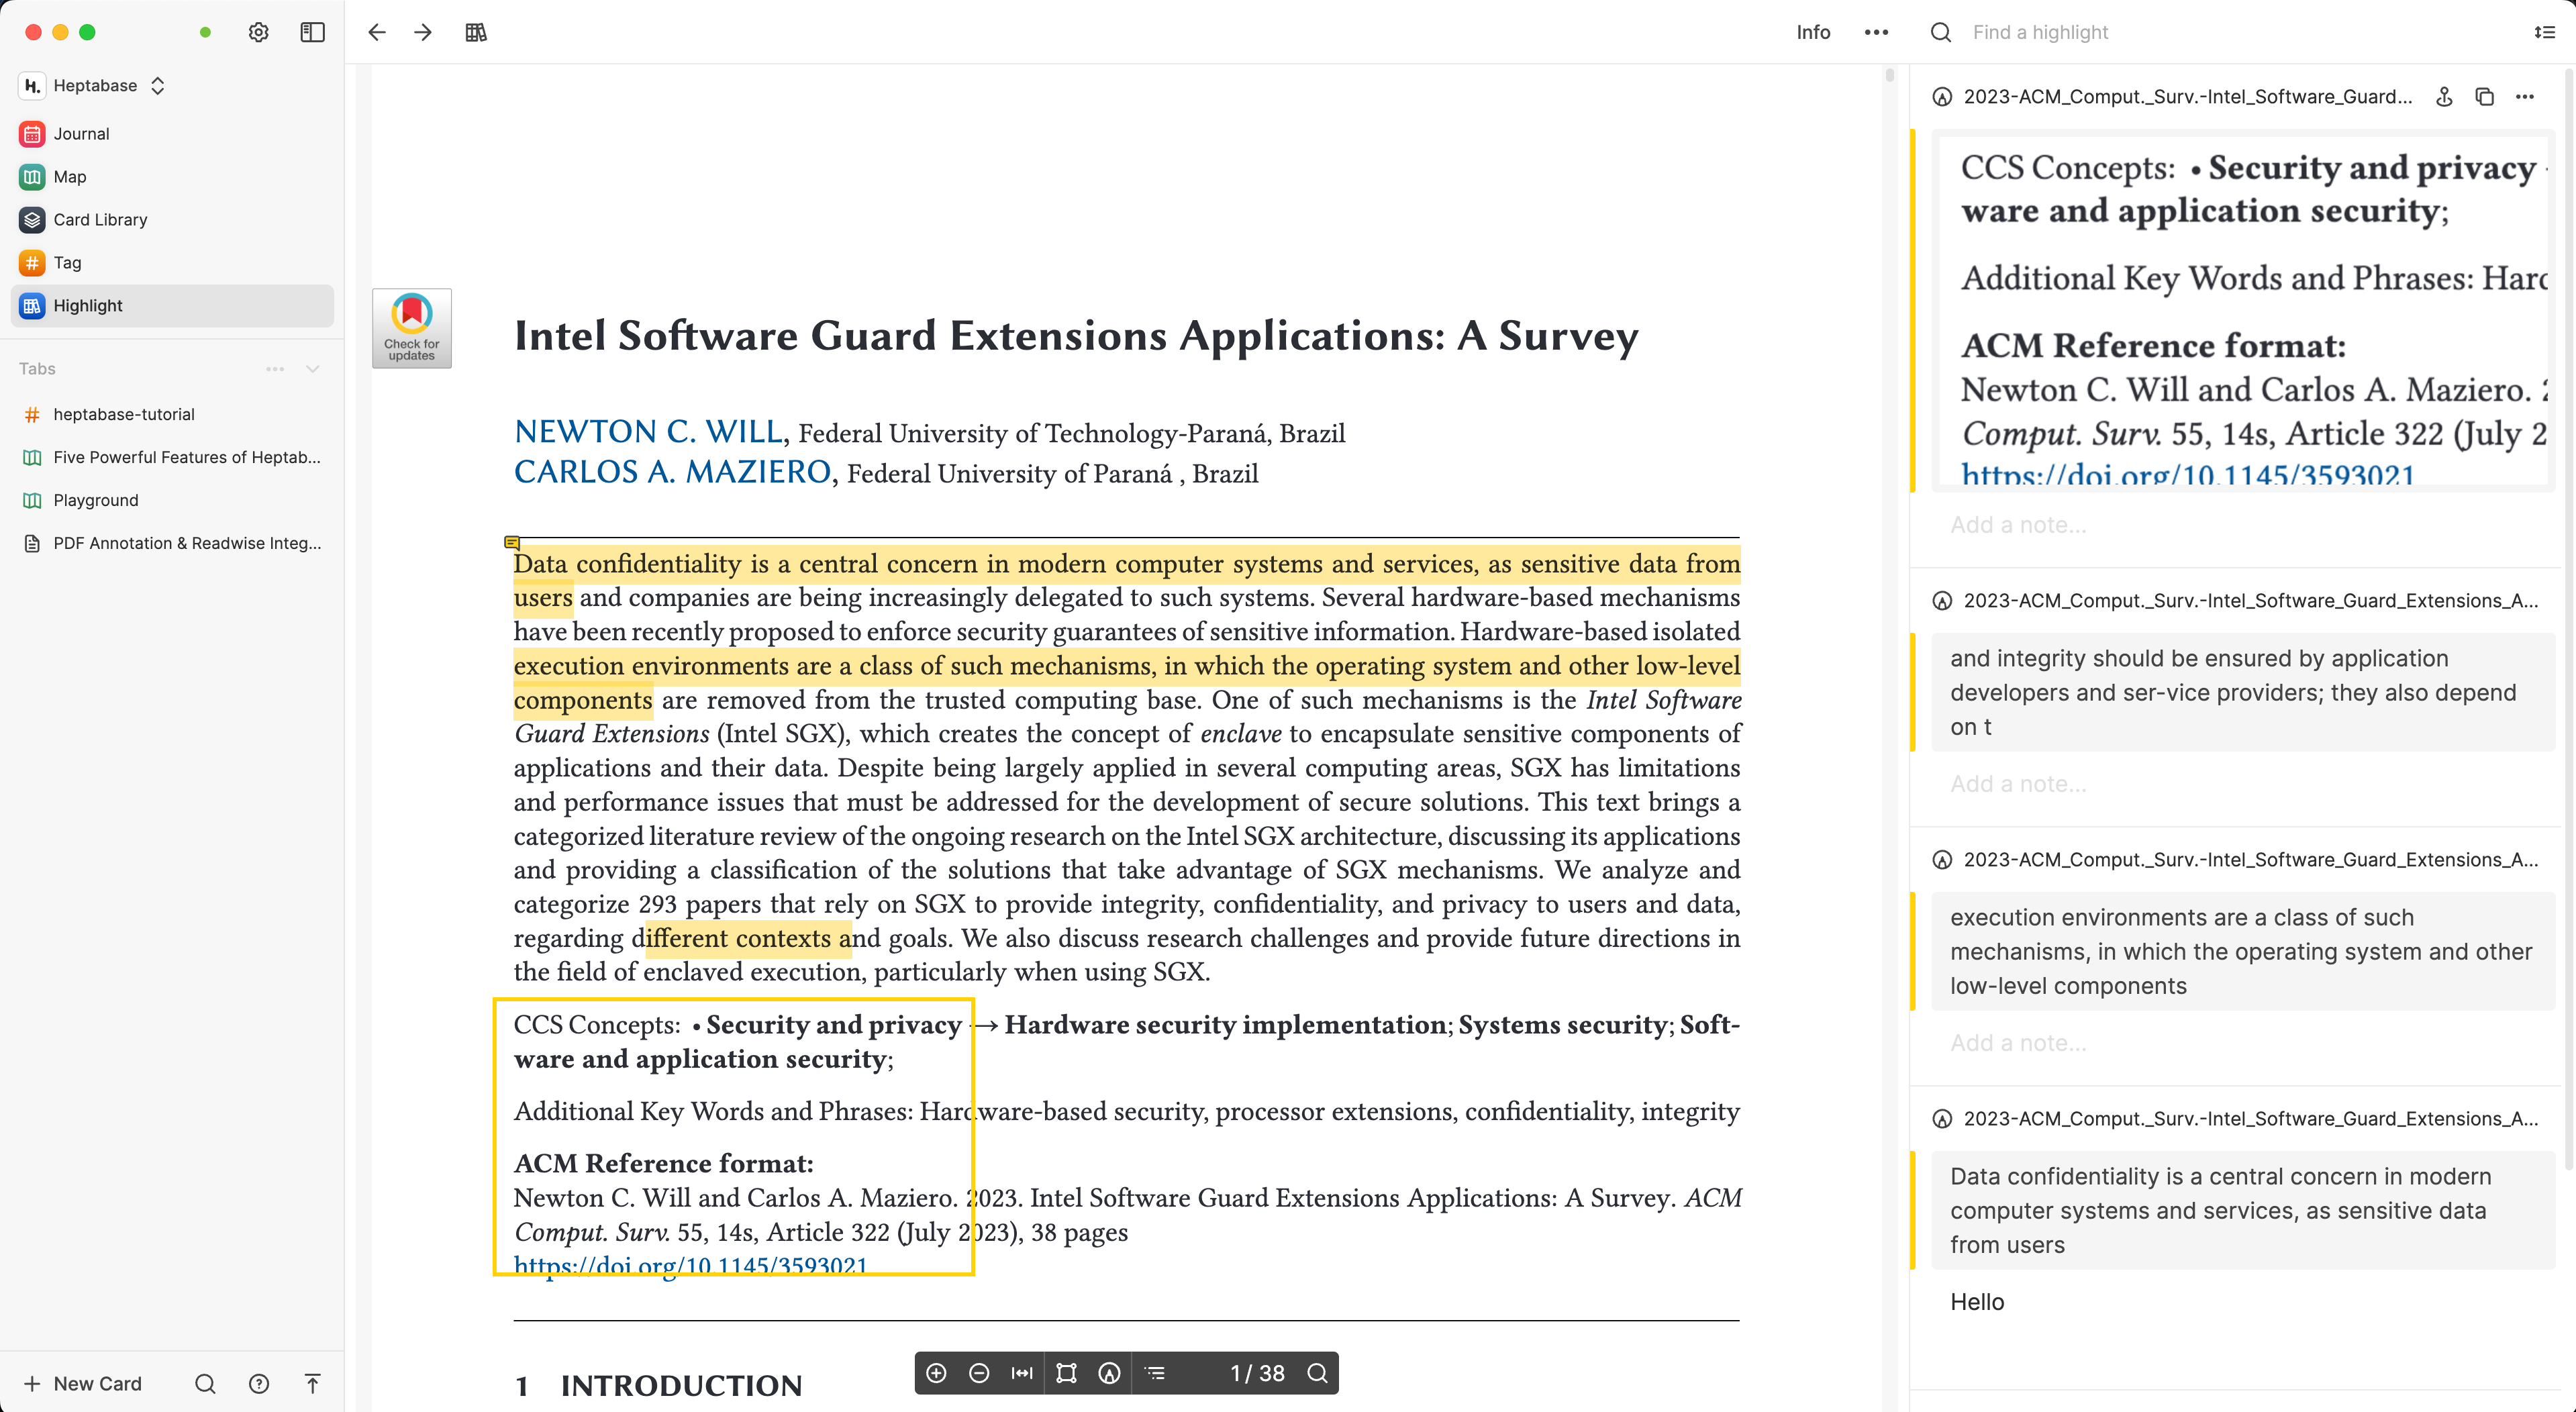Zoom in with the plus icon
Viewport: 2576px width, 1412px height.
coord(936,1373)
